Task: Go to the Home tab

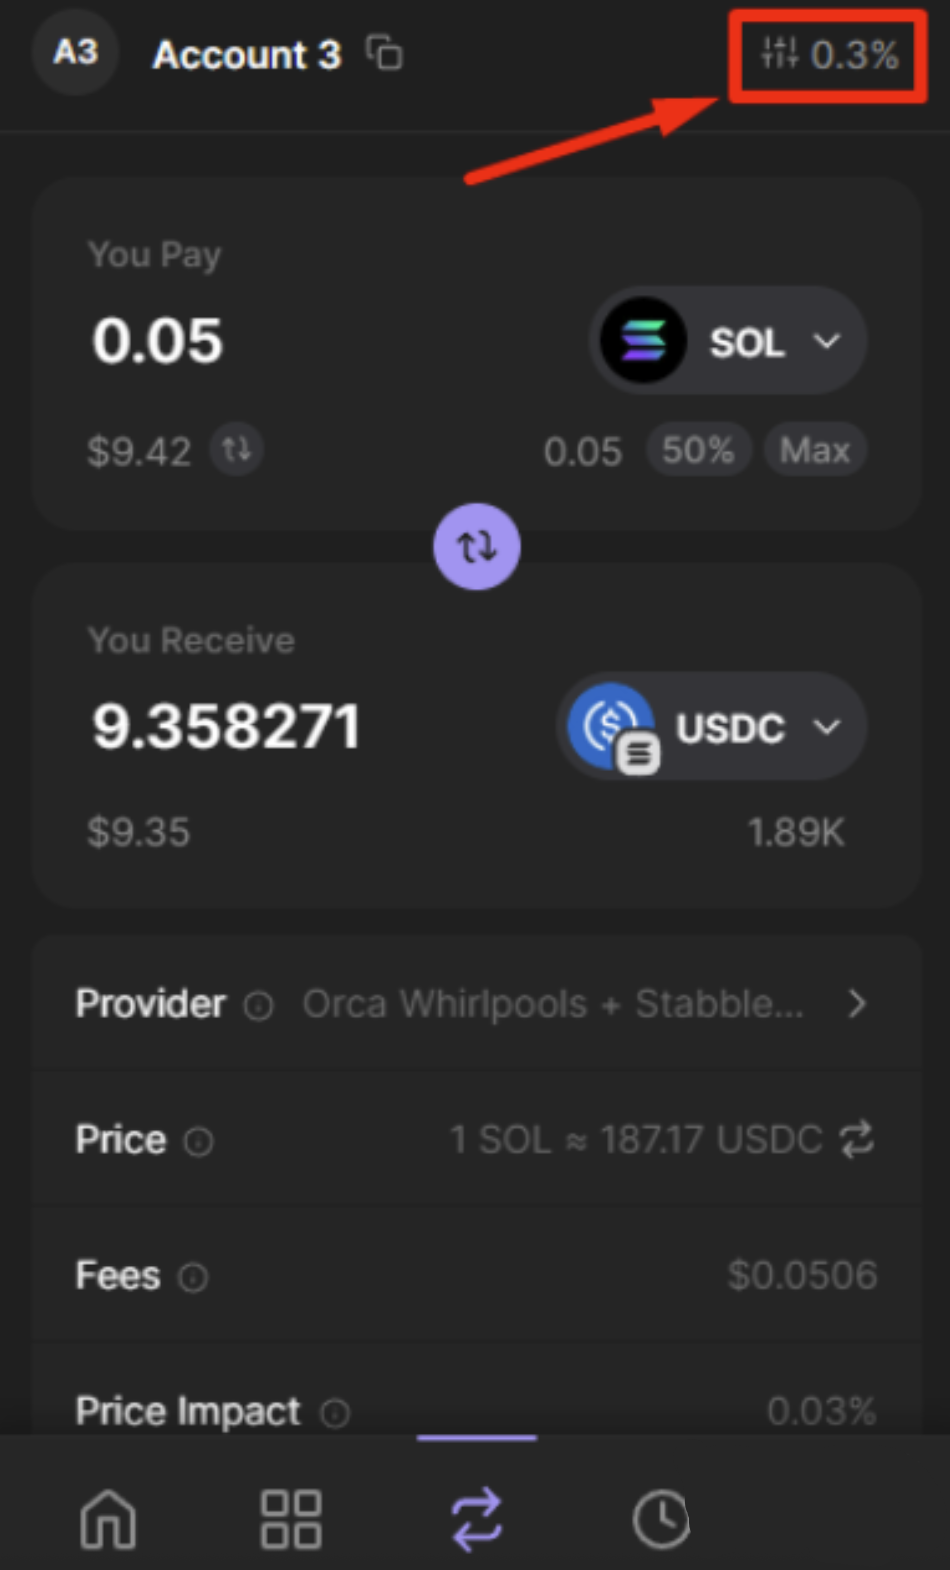Action: click(x=108, y=1518)
